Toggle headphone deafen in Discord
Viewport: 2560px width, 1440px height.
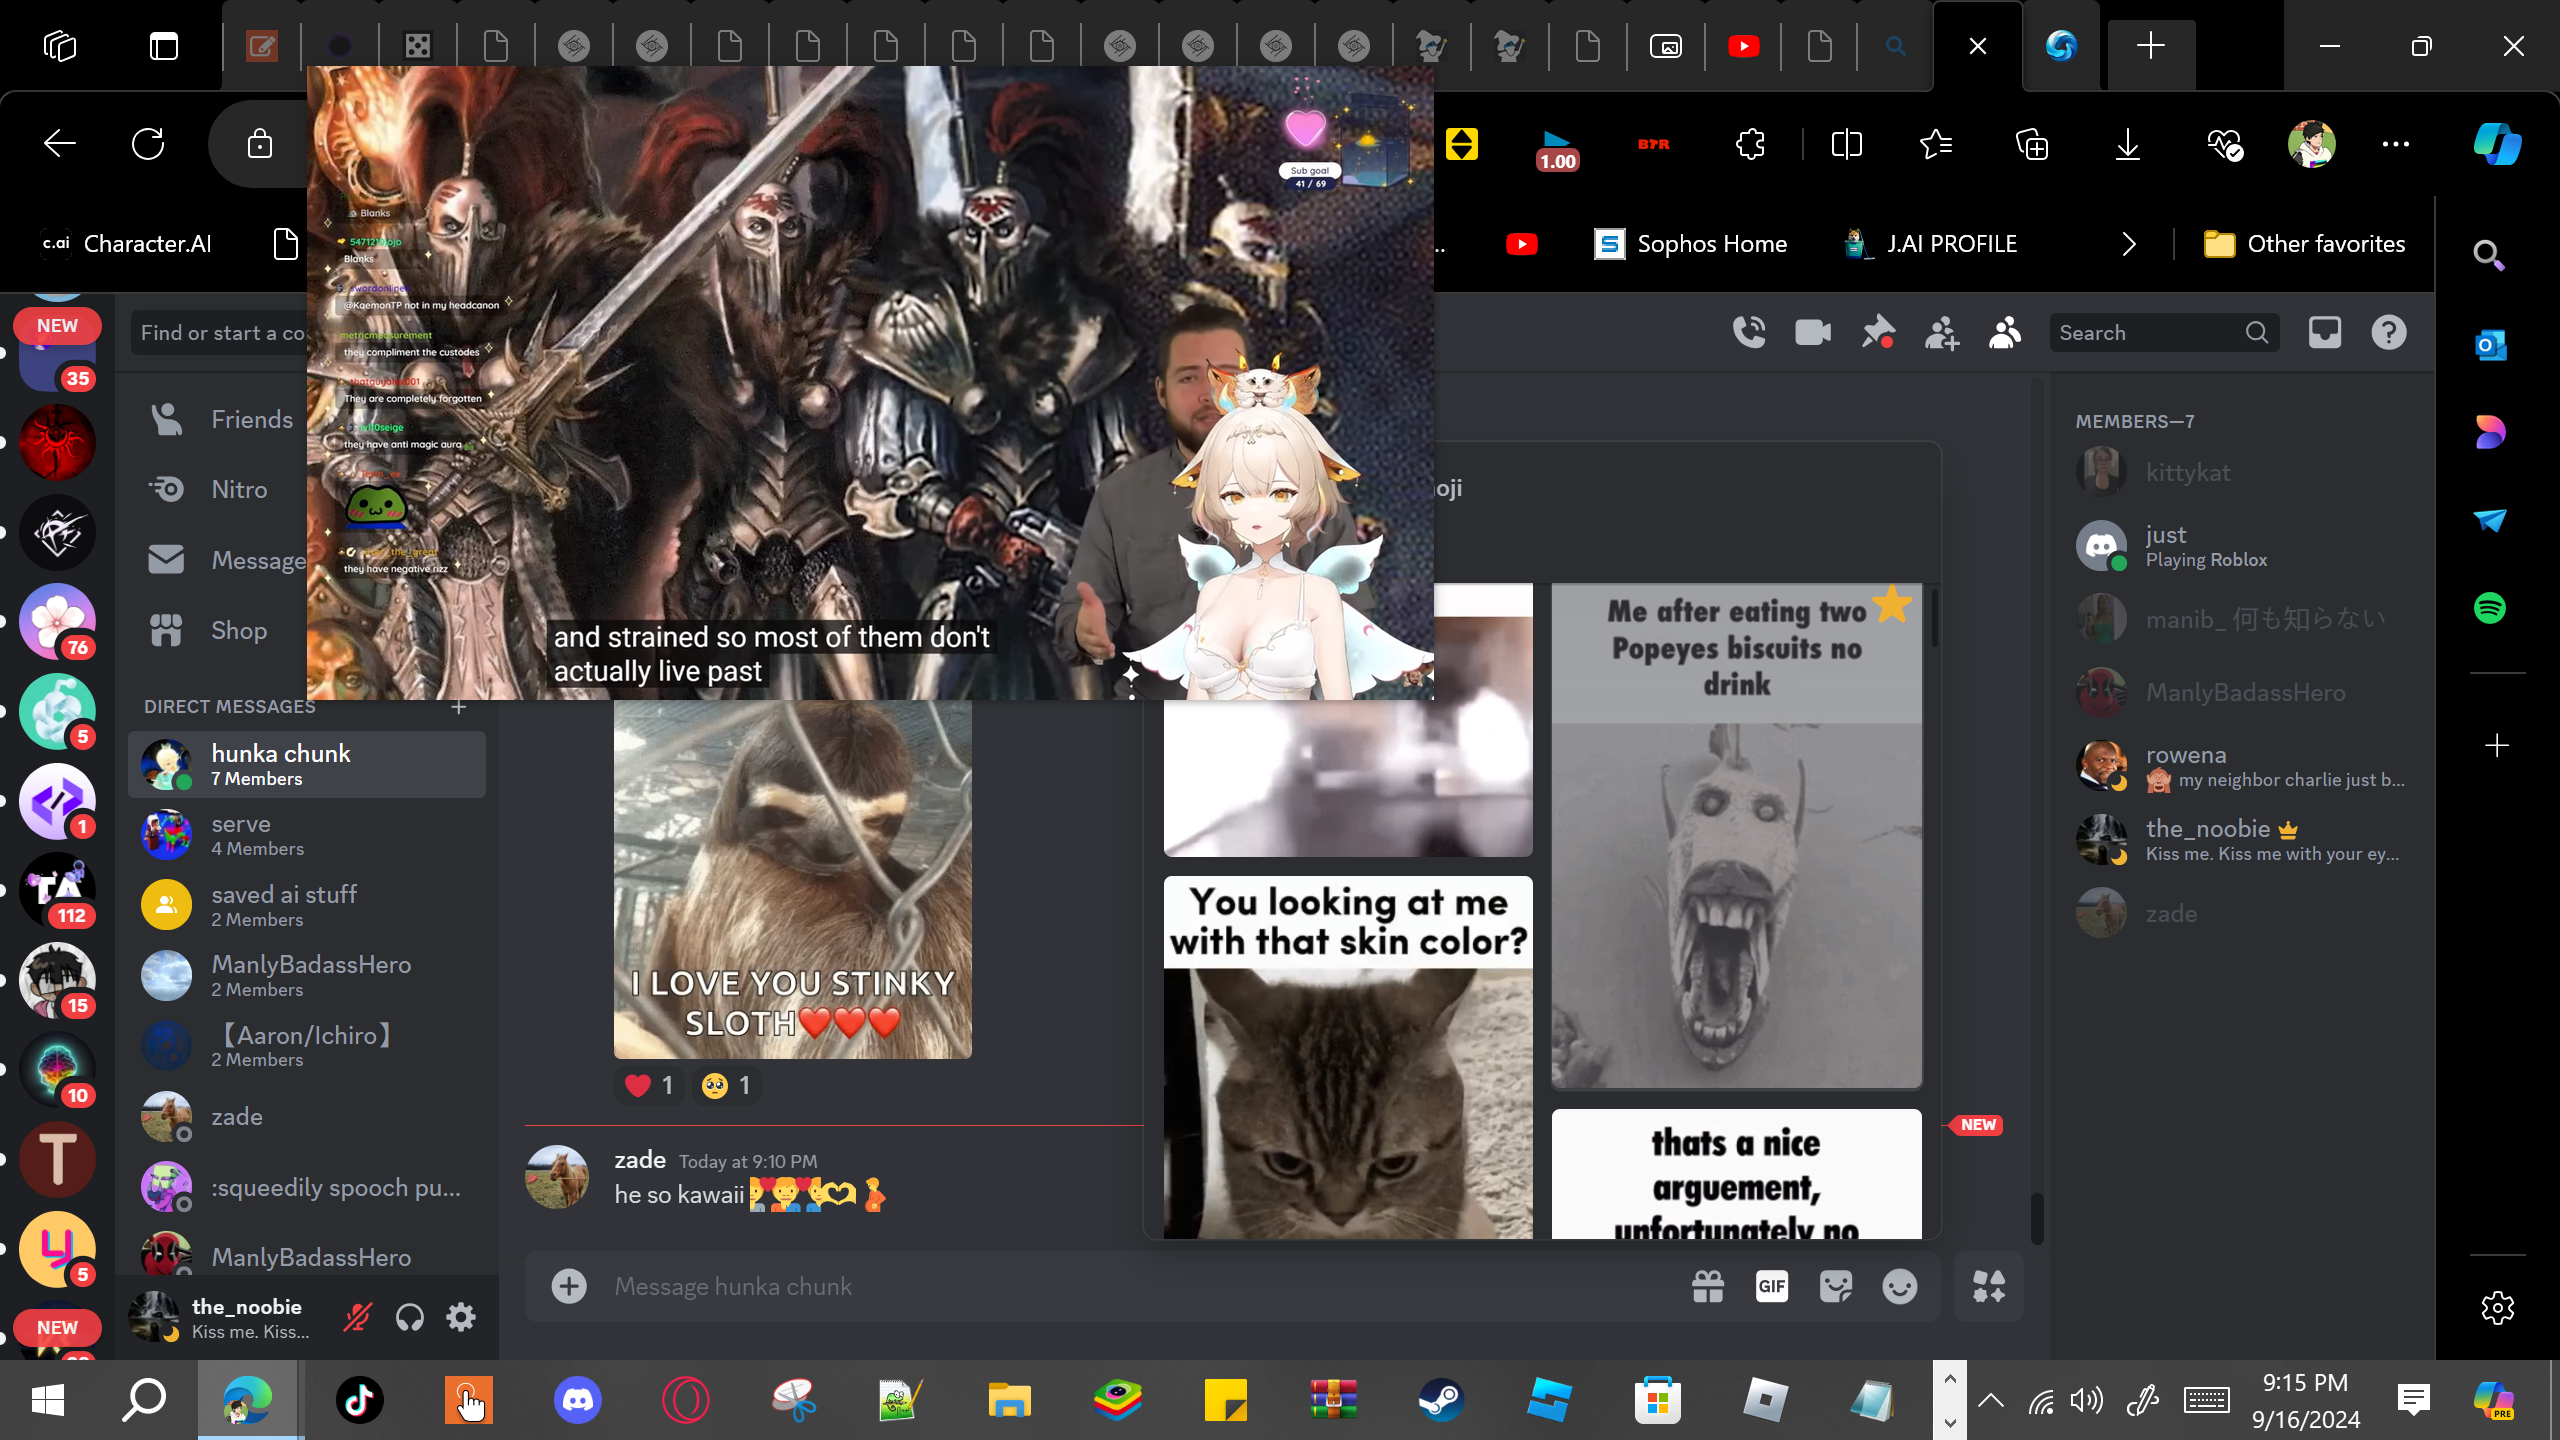tap(410, 1318)
